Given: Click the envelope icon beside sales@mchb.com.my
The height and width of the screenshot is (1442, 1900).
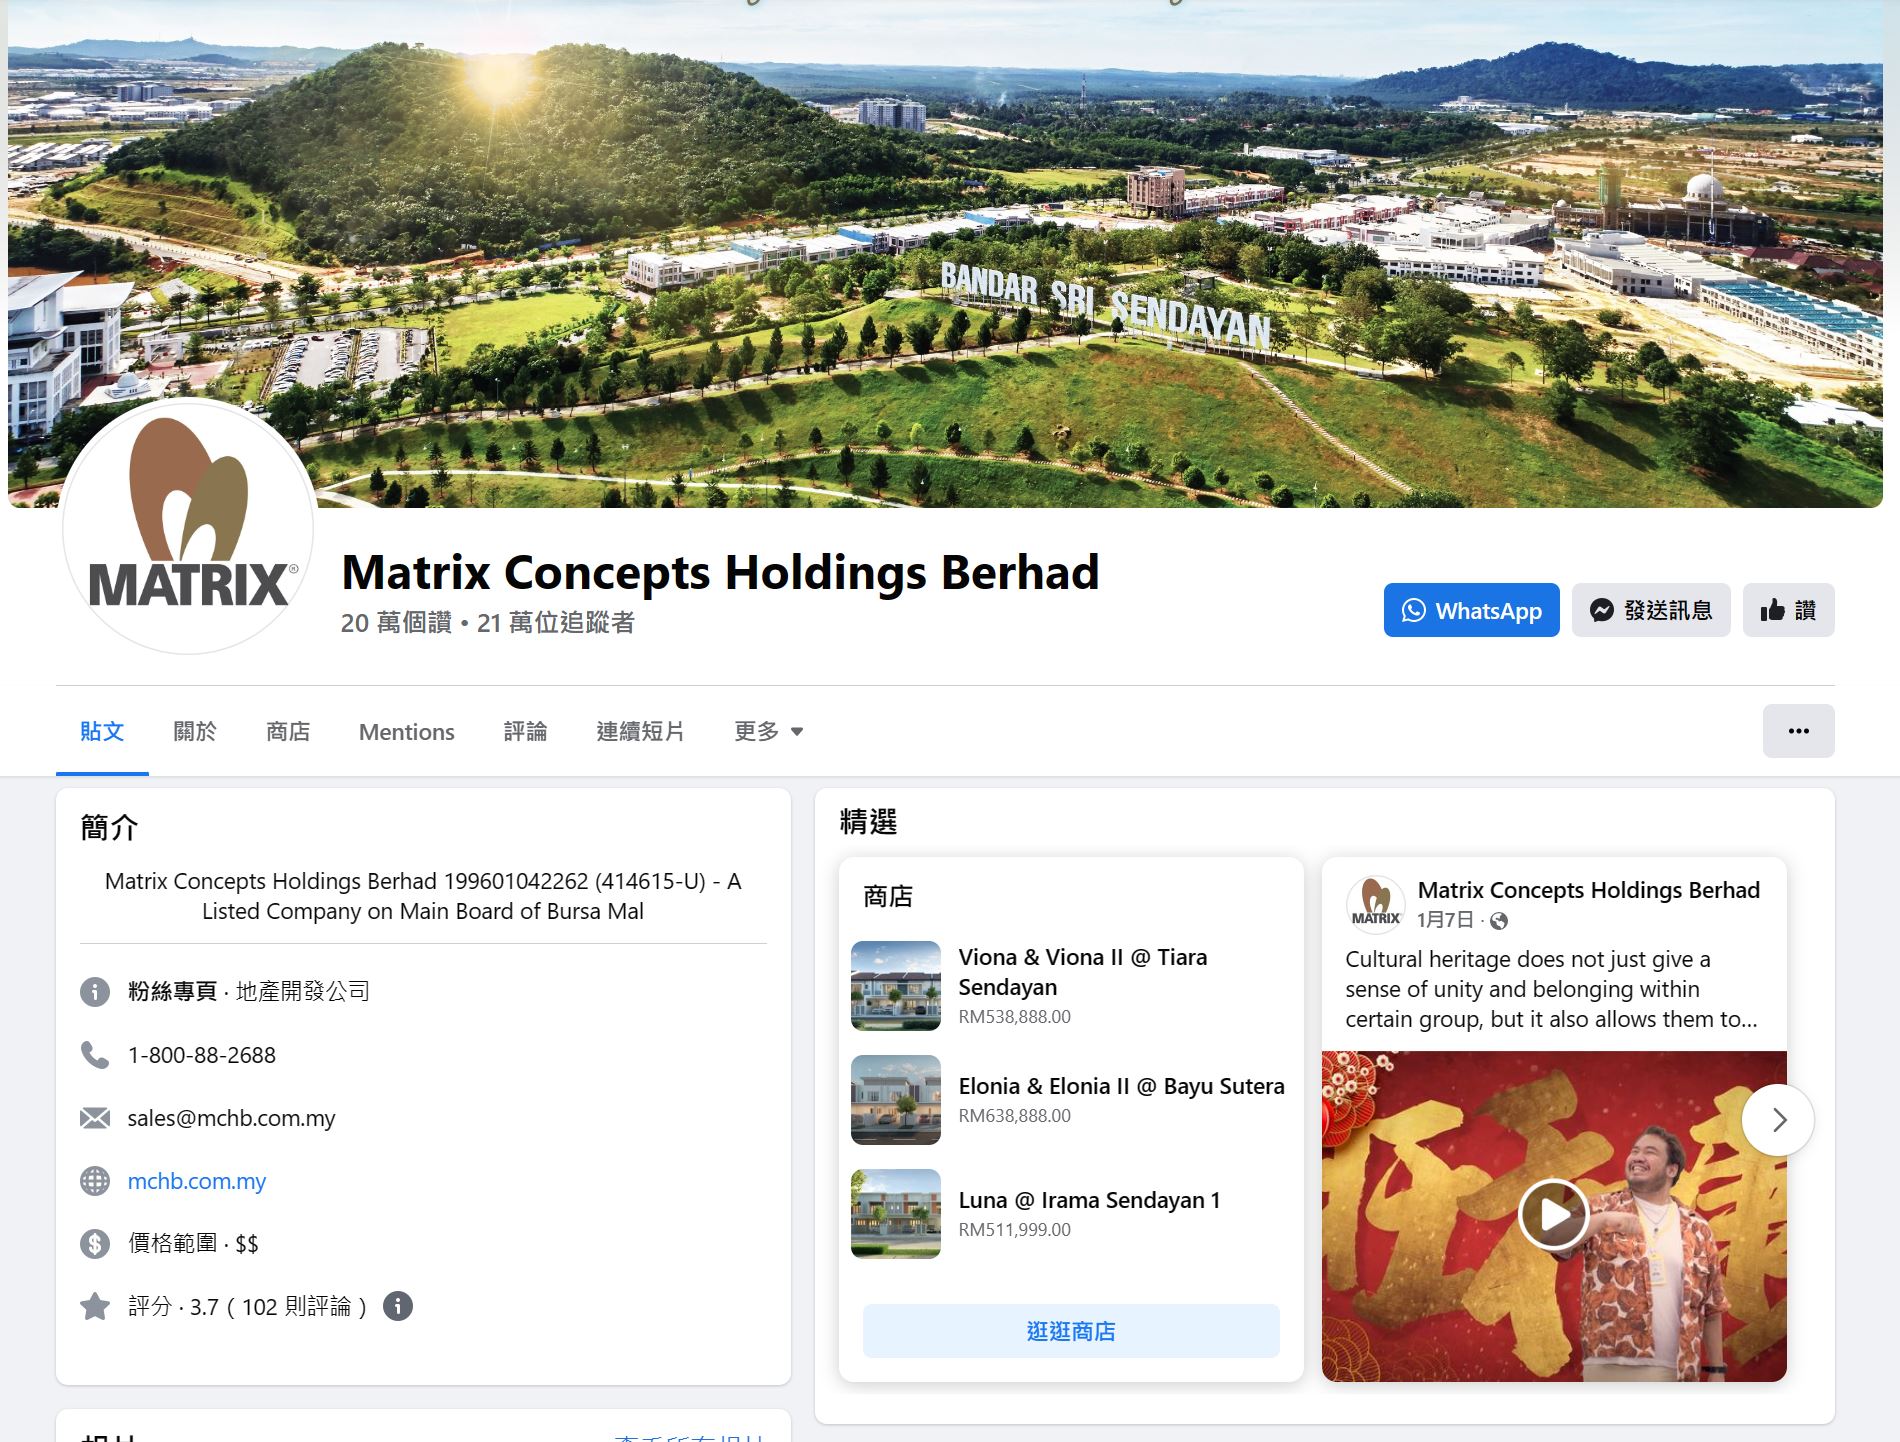Looking at the screenshot, I should [95, 1118].
